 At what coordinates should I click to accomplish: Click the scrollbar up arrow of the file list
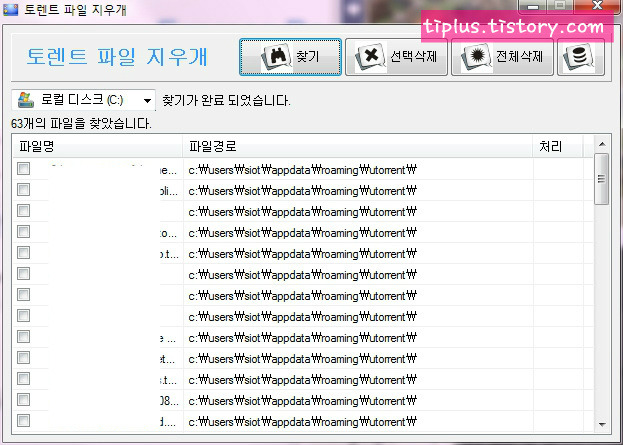(602, 144)
